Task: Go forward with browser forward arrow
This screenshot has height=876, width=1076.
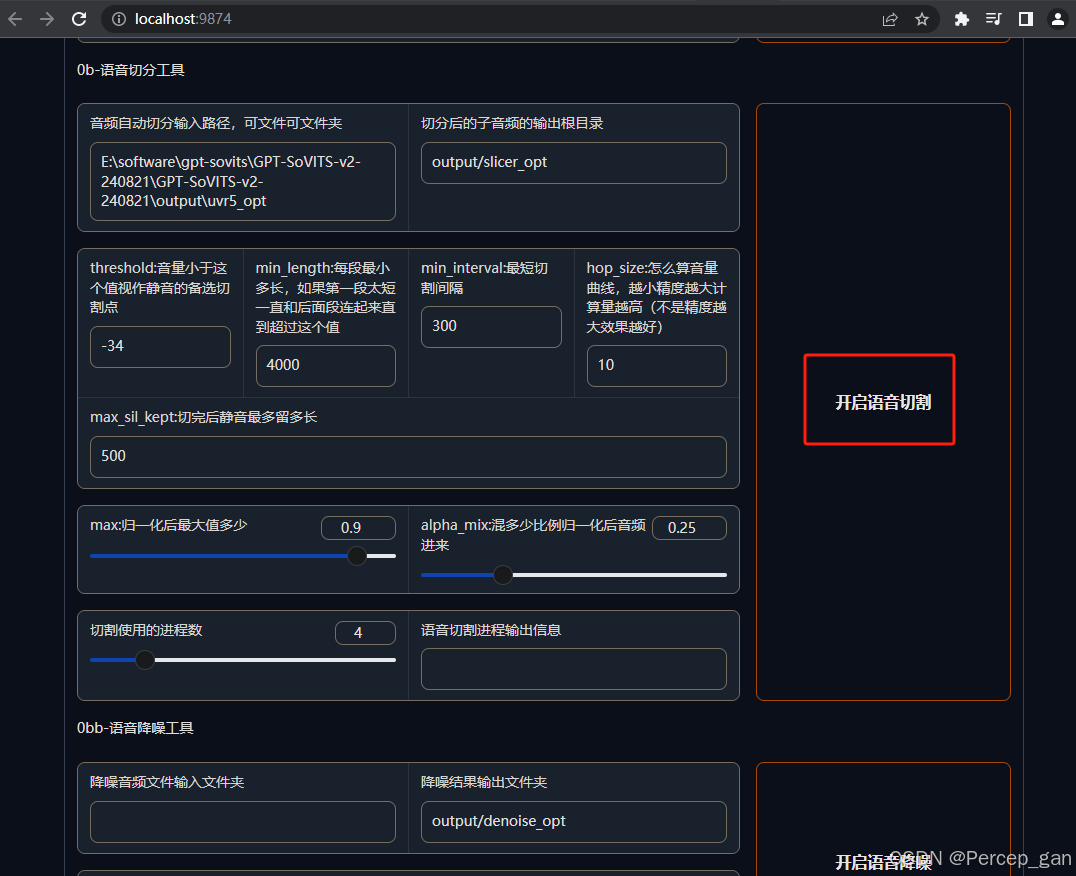Action: 47,19
